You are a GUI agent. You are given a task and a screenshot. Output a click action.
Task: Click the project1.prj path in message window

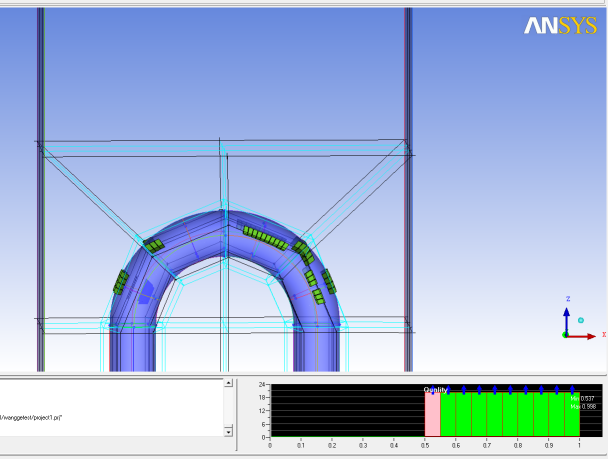coord(31,418)
